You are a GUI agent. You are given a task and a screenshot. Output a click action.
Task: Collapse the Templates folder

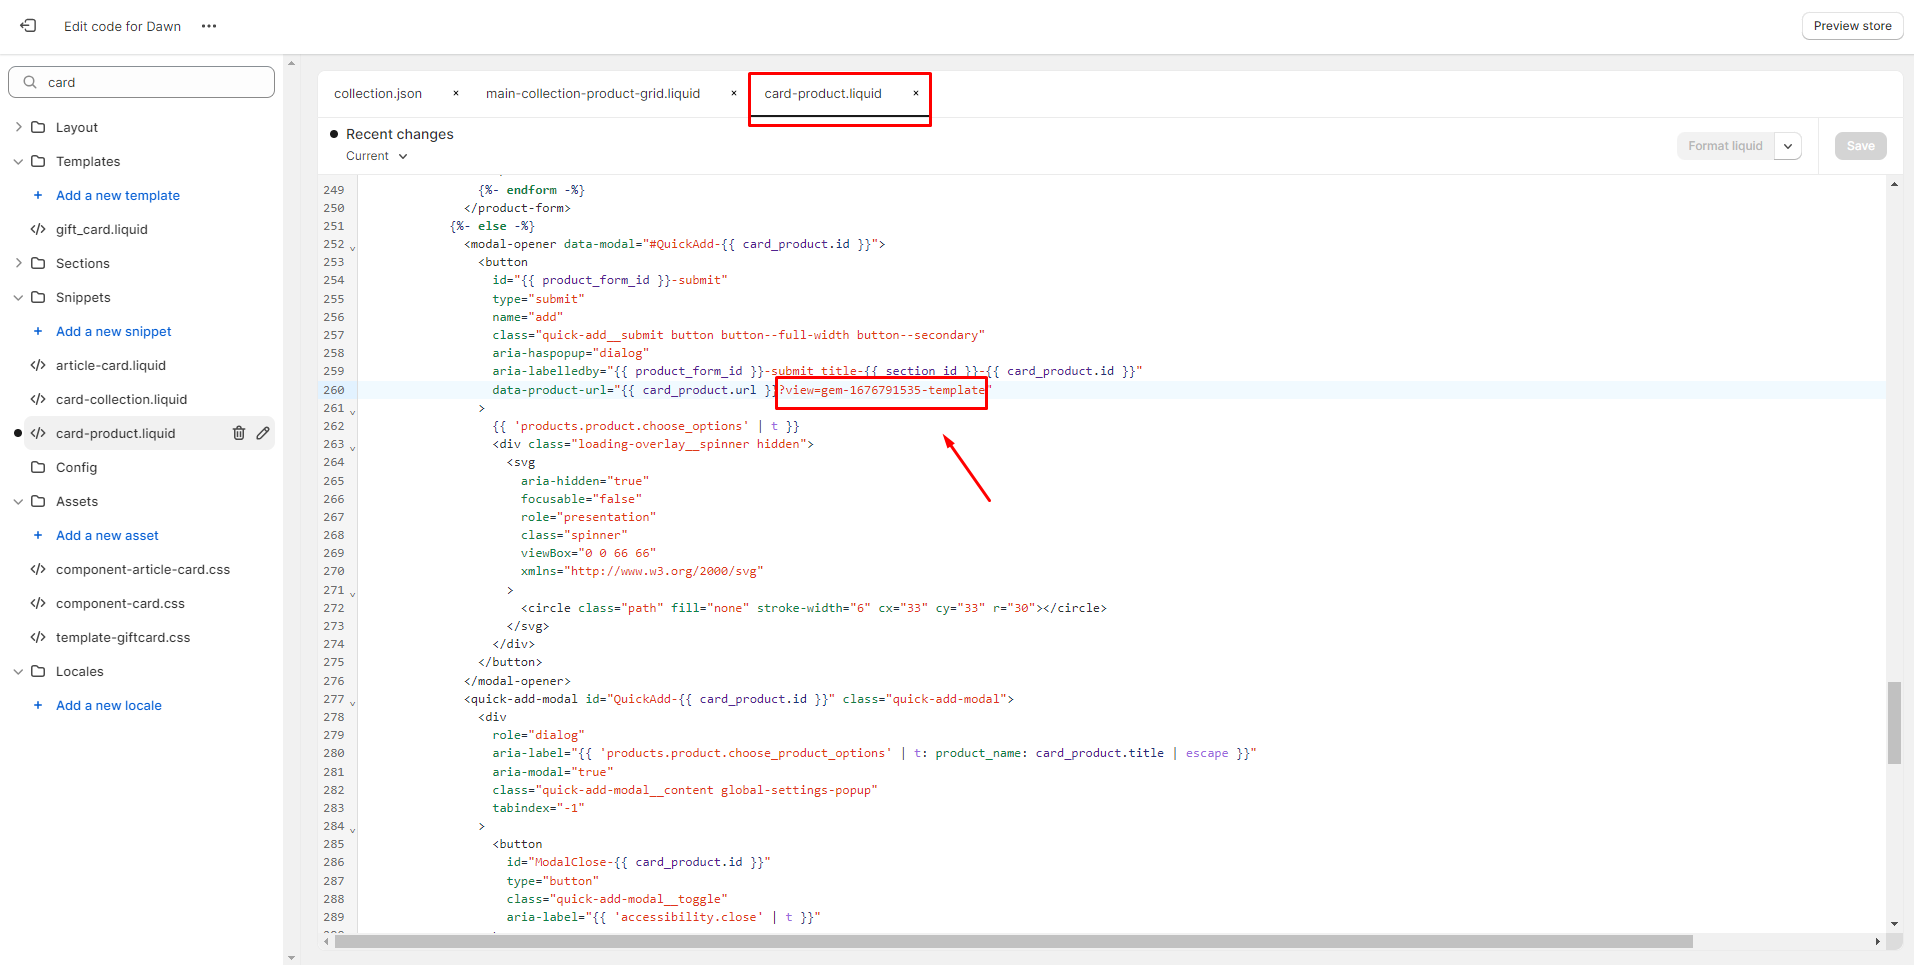[18, 161]
